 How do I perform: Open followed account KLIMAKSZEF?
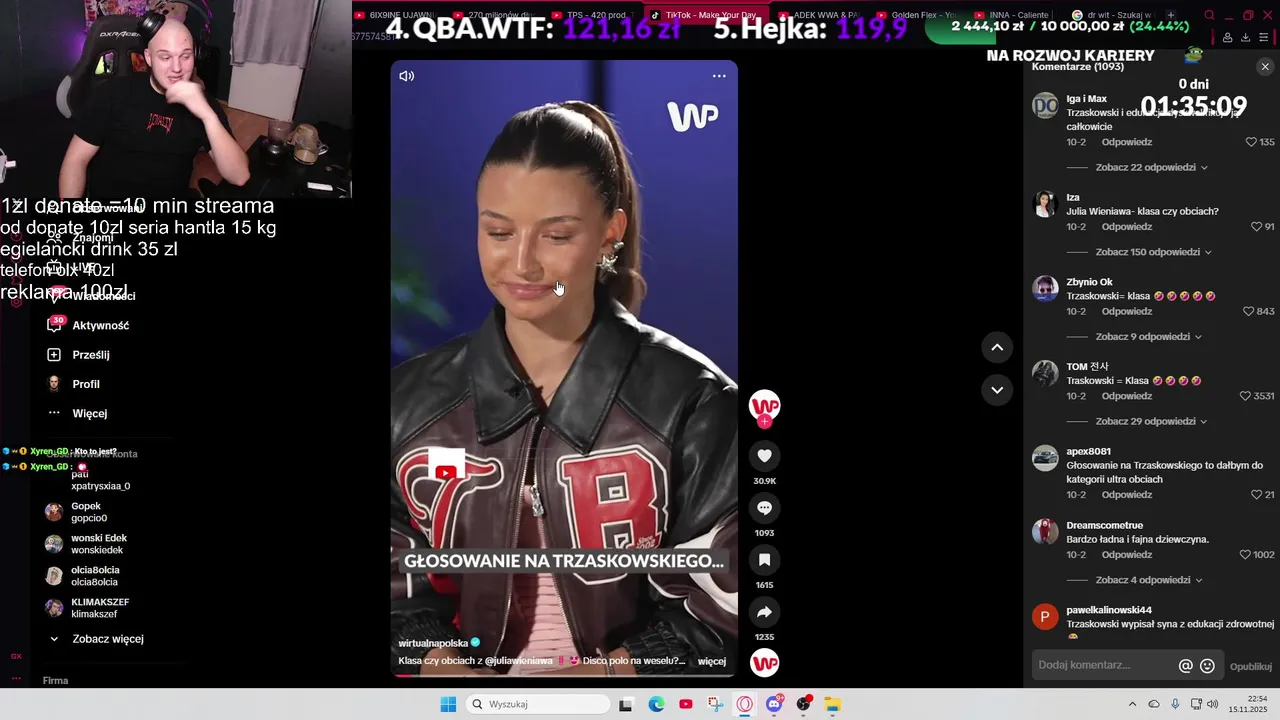[88, 608]
